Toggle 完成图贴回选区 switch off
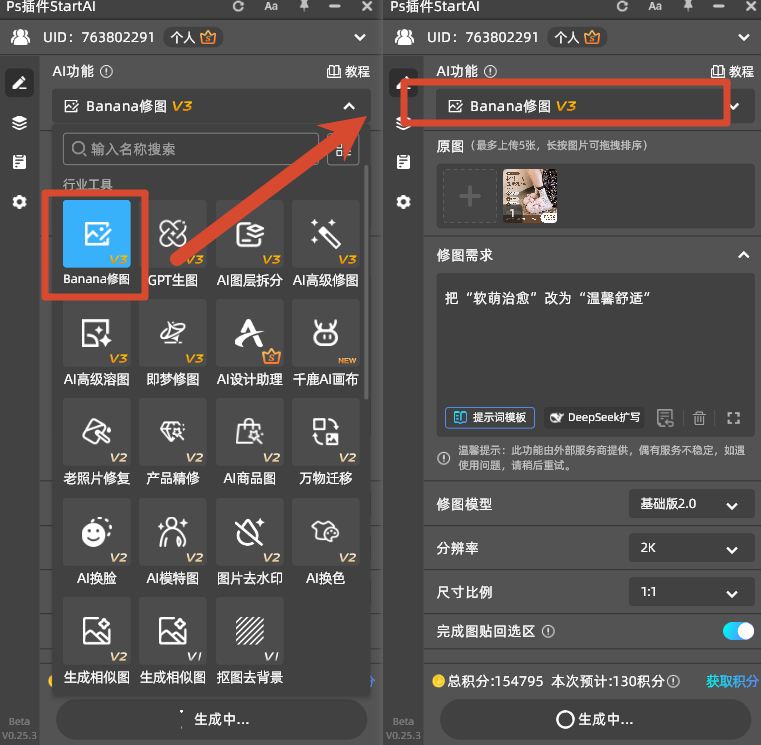This screenshot has width=761, height=745. click(x=738, y=631)
